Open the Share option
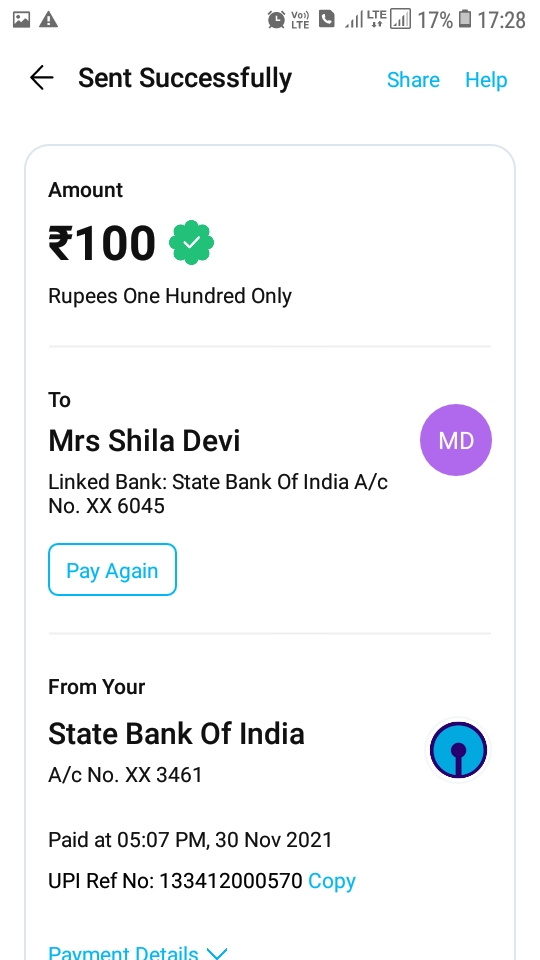Image resolution: width=540 pixels, height=960 pixels. pos(413,80)
